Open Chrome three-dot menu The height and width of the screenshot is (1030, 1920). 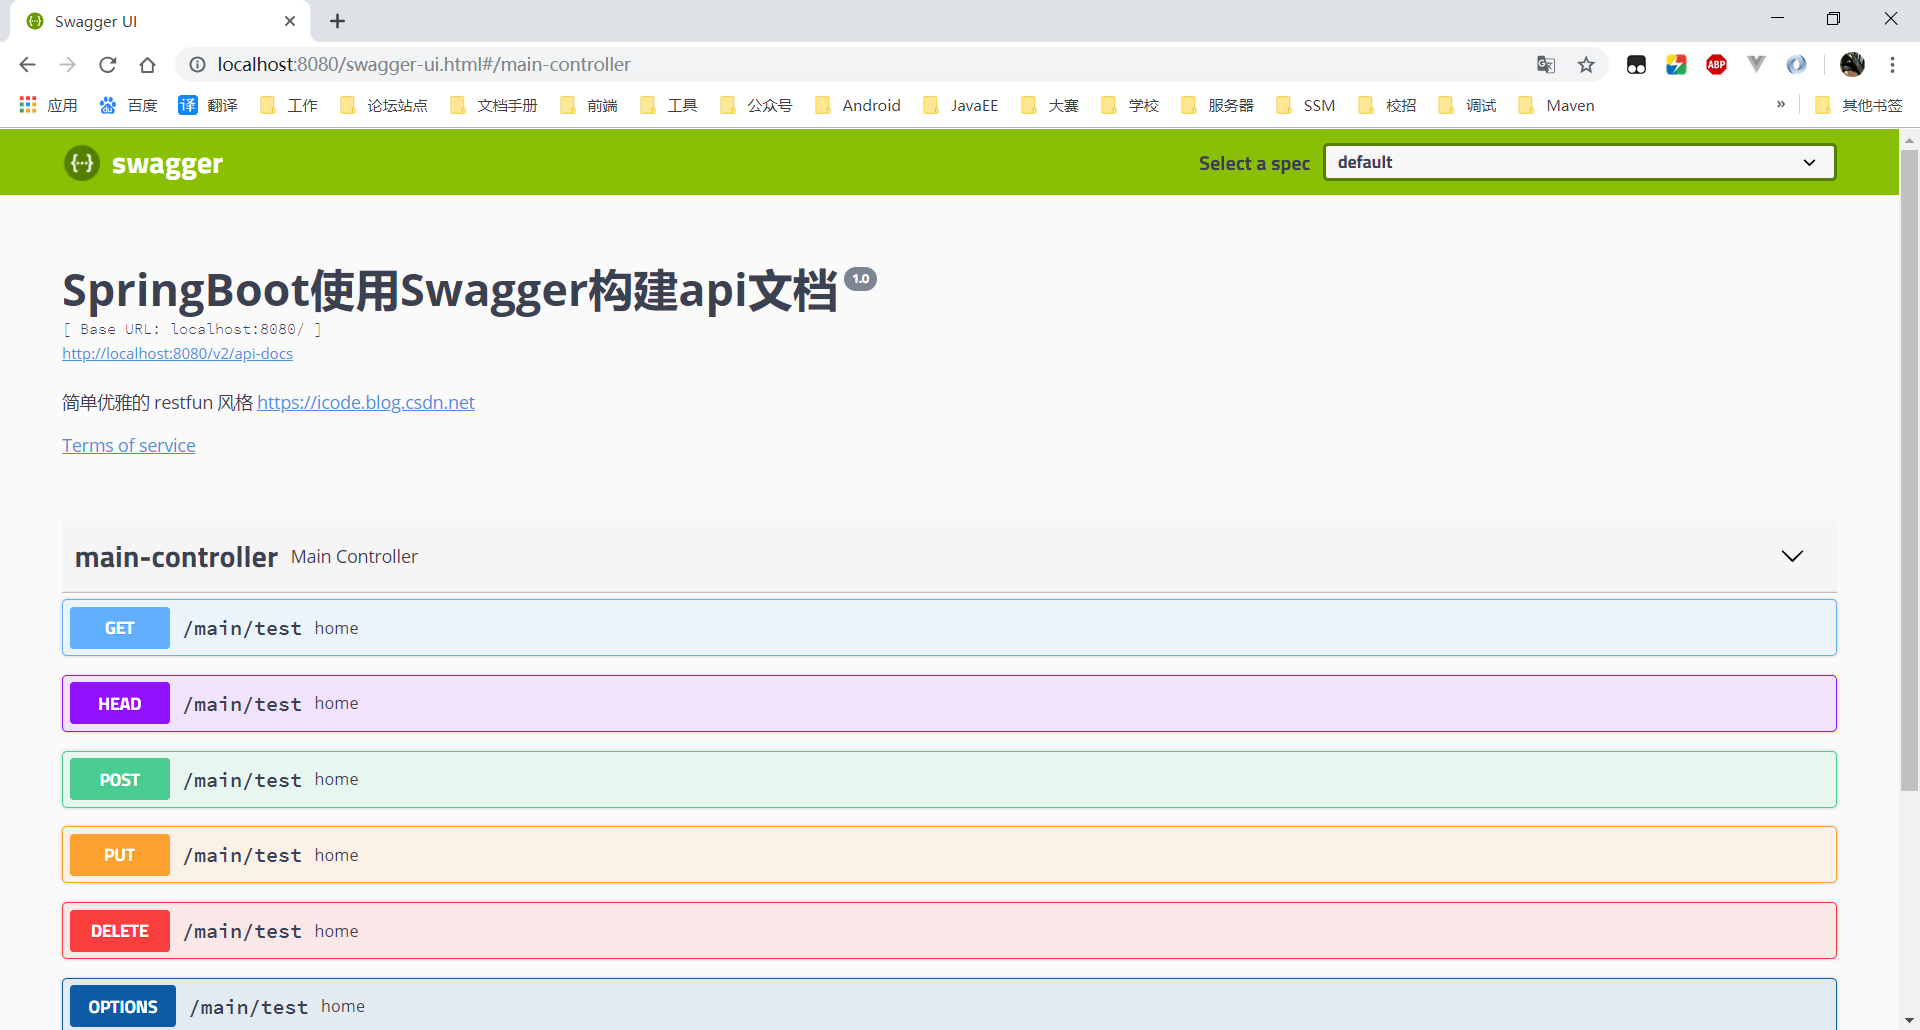[1892, 65]
